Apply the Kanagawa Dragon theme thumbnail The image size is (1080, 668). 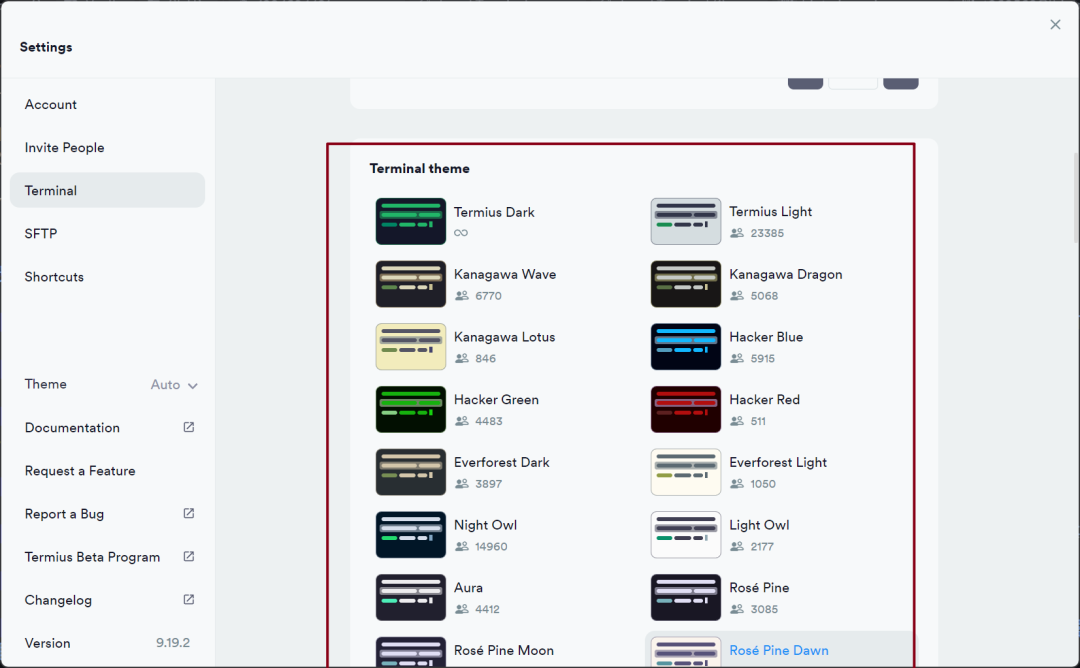pos(686,284)
